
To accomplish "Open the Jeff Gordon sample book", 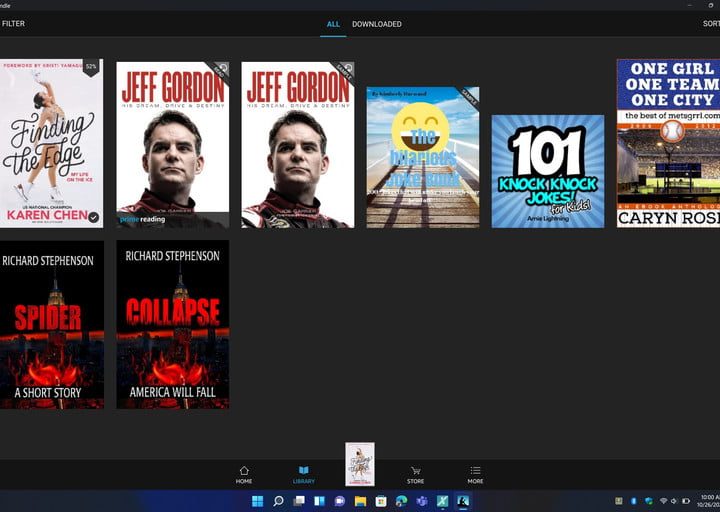I will 298,145.
